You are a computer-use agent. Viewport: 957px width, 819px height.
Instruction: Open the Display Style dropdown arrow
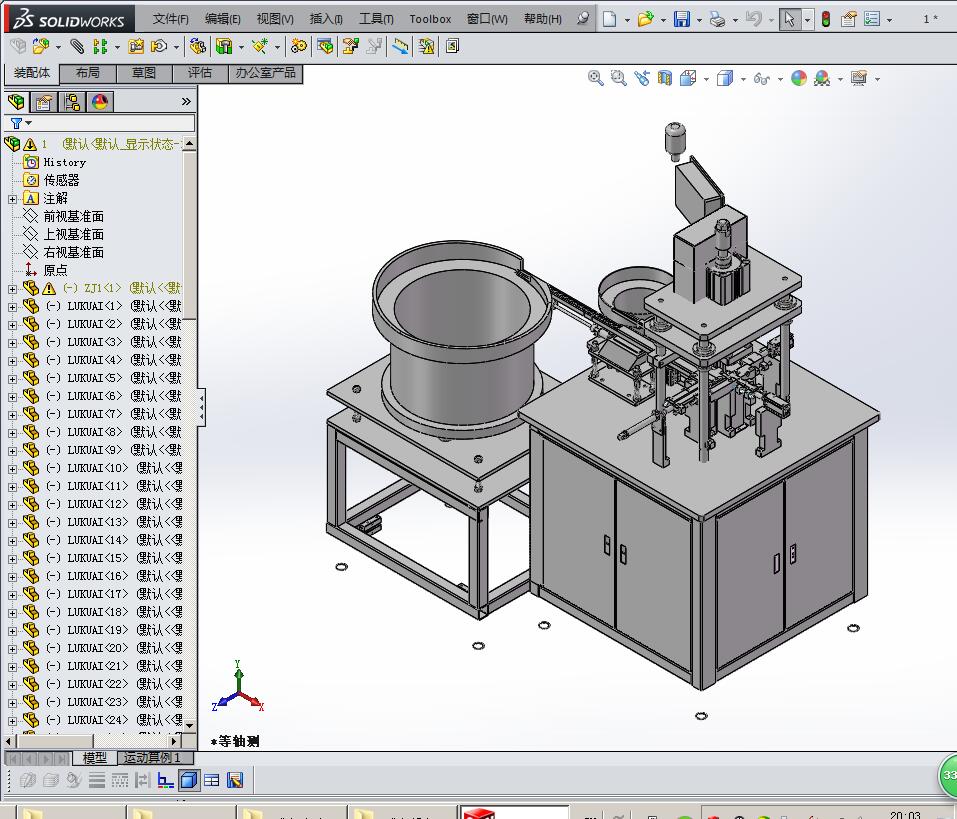pyautogui.click(x=742, y=77)
